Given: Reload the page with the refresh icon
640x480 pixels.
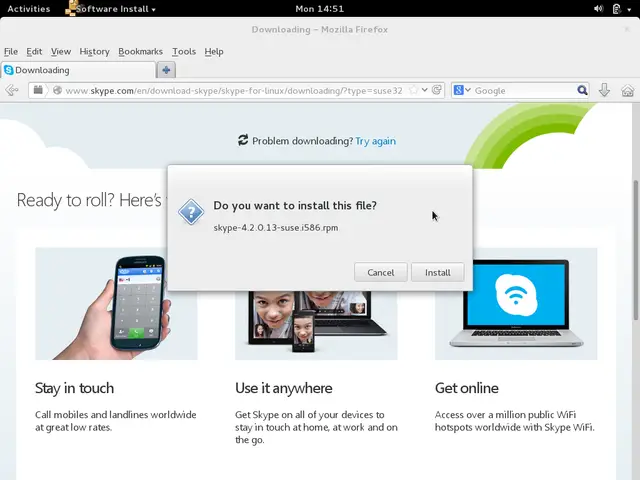Looking at the screenshot, I should 436,90.
